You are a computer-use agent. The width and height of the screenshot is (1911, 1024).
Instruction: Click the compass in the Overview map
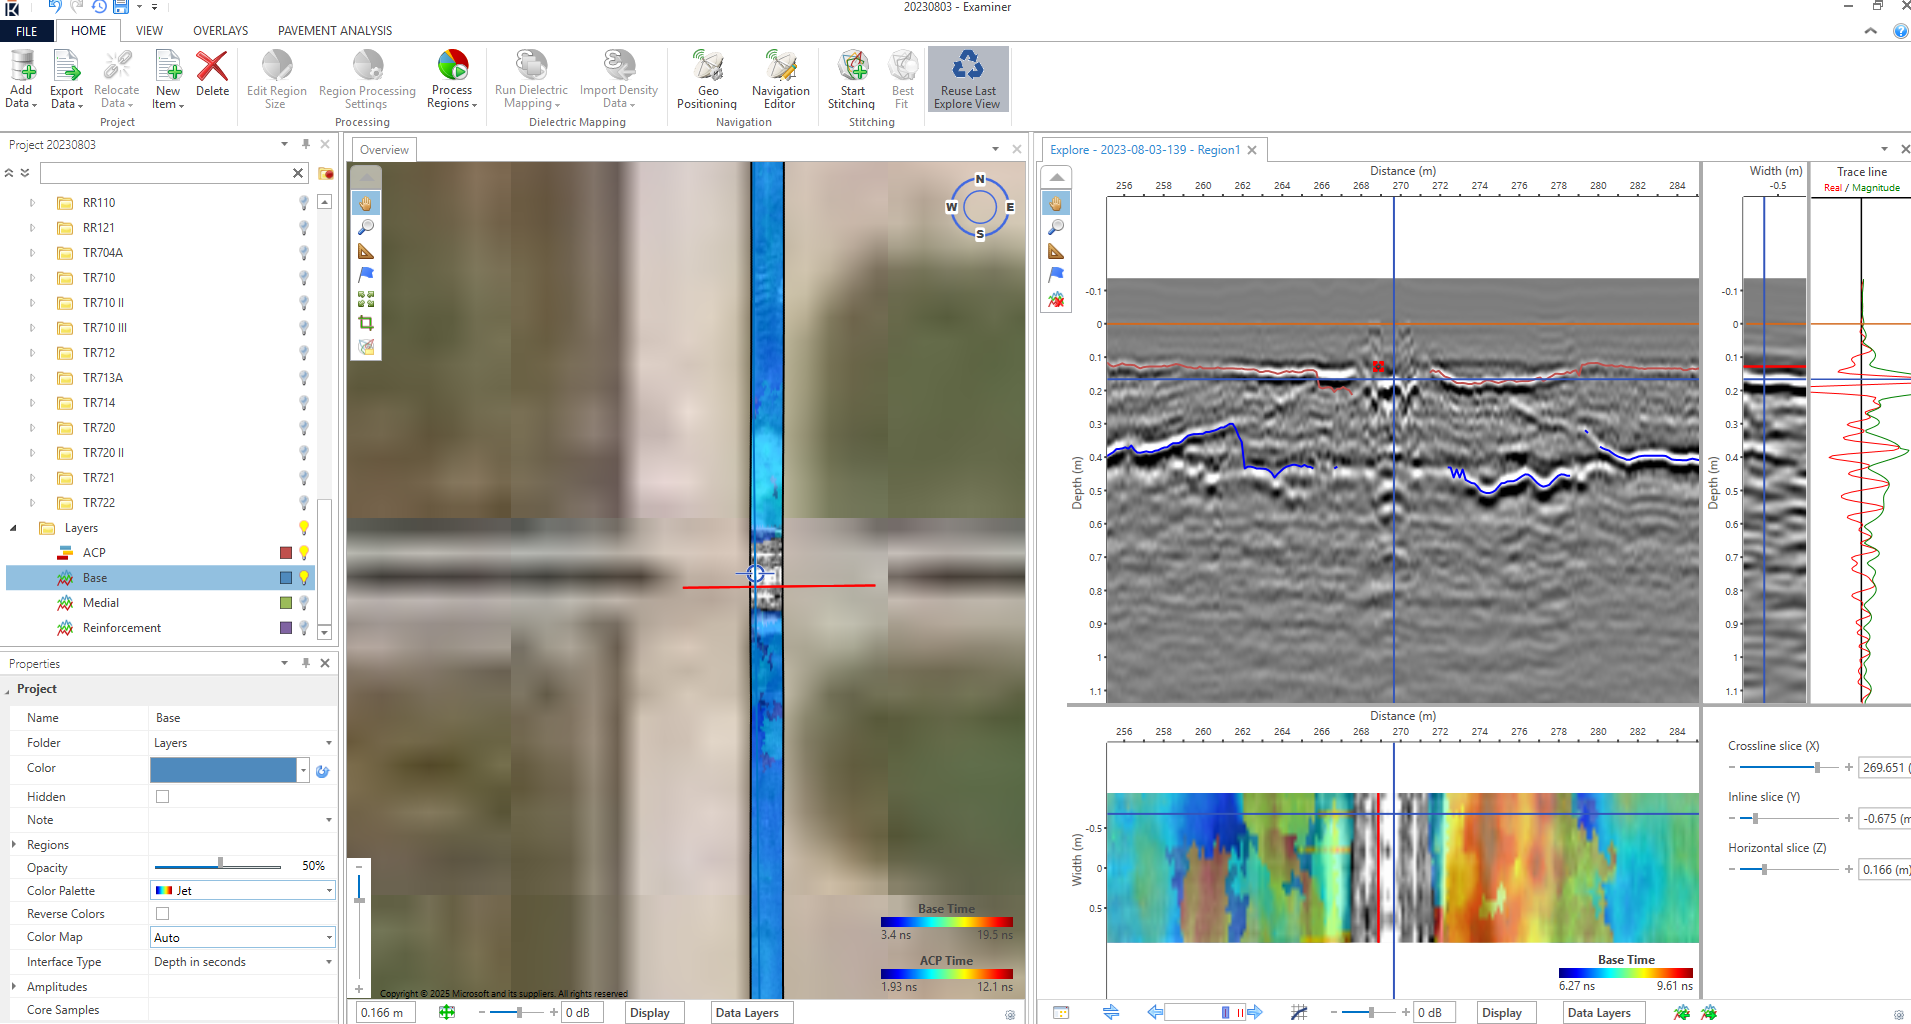(x=980, y=207)
